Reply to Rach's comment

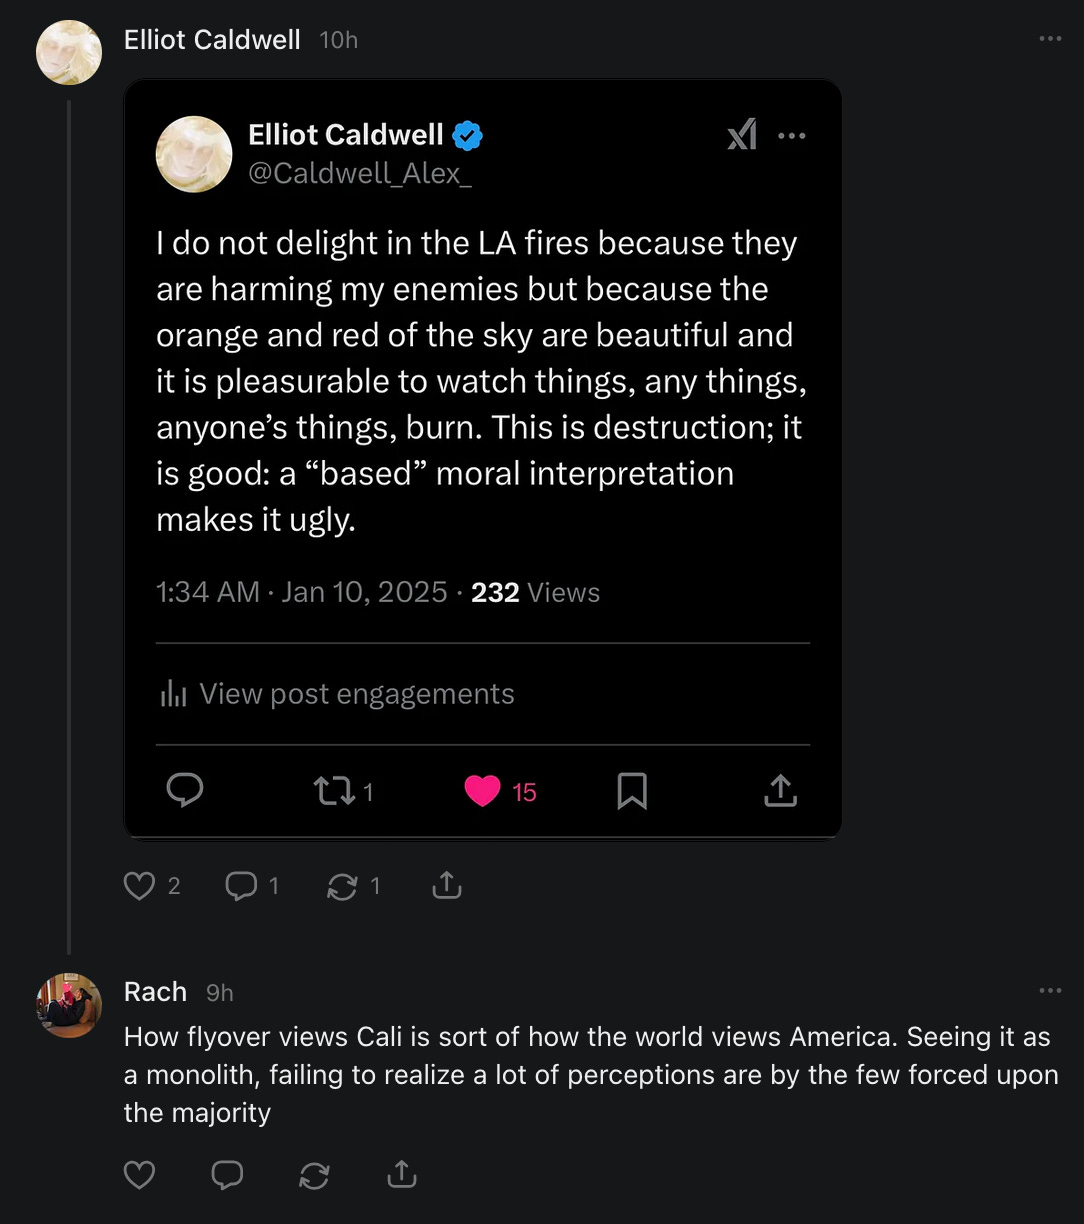click(x=227, y=1175)
